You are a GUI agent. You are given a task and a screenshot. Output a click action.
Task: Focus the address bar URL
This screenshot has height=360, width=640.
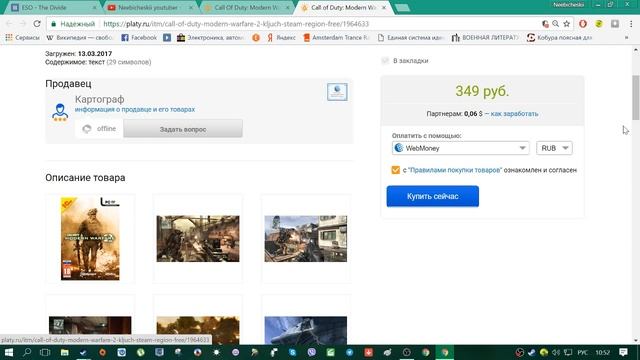pos(236,24)
